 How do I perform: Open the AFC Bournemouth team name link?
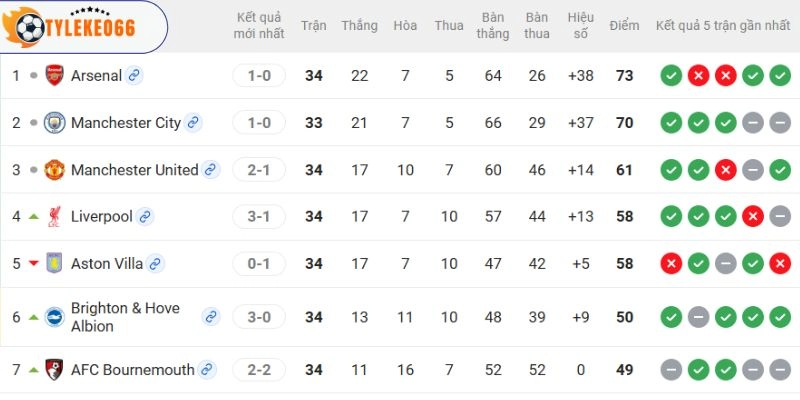[x=133, y=369]
